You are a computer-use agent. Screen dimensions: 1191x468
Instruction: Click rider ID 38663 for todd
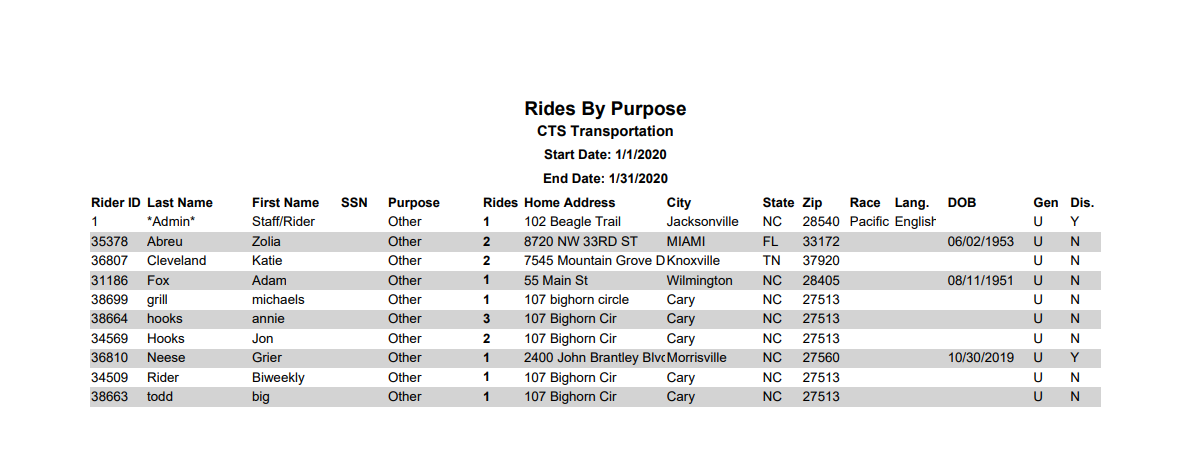pos(107,397)
